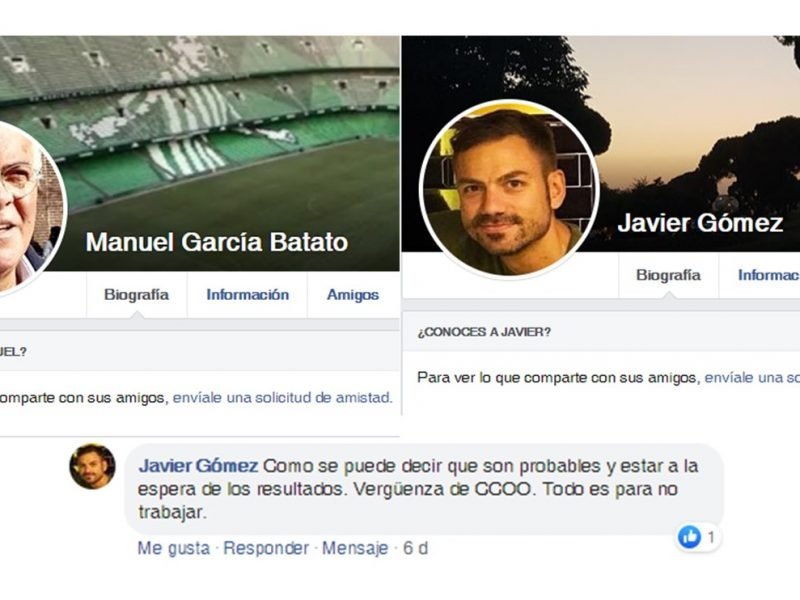Click Javier Gómez name in comment
Viewport: 800px width, 600px height.
point(198,466)
